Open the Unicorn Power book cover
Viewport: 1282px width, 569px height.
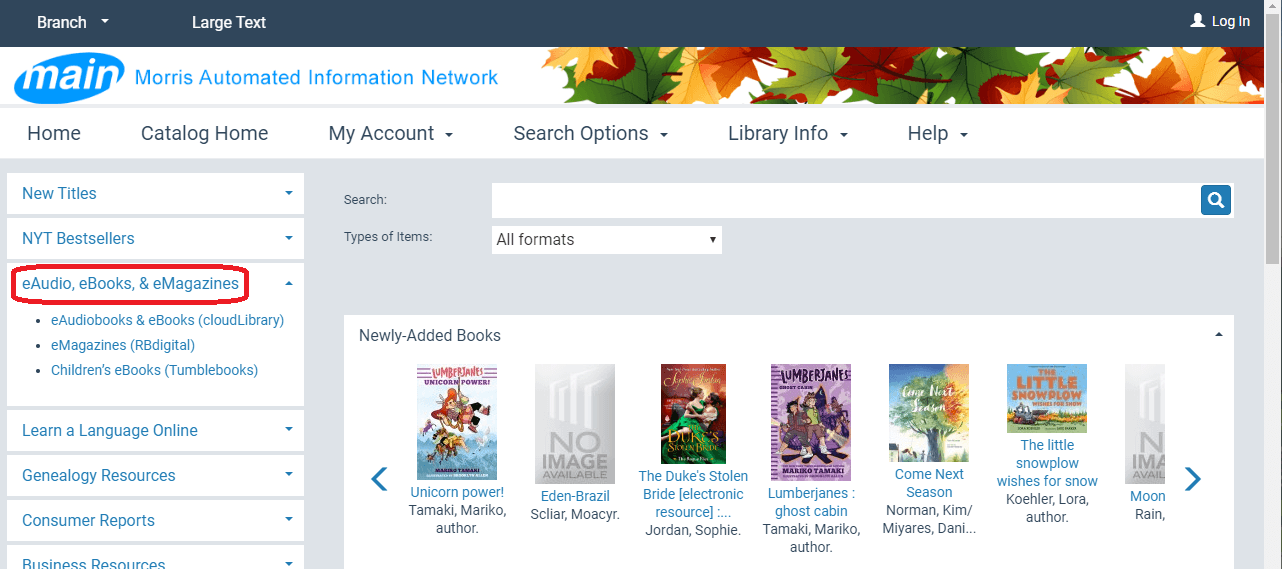point(456,423)
